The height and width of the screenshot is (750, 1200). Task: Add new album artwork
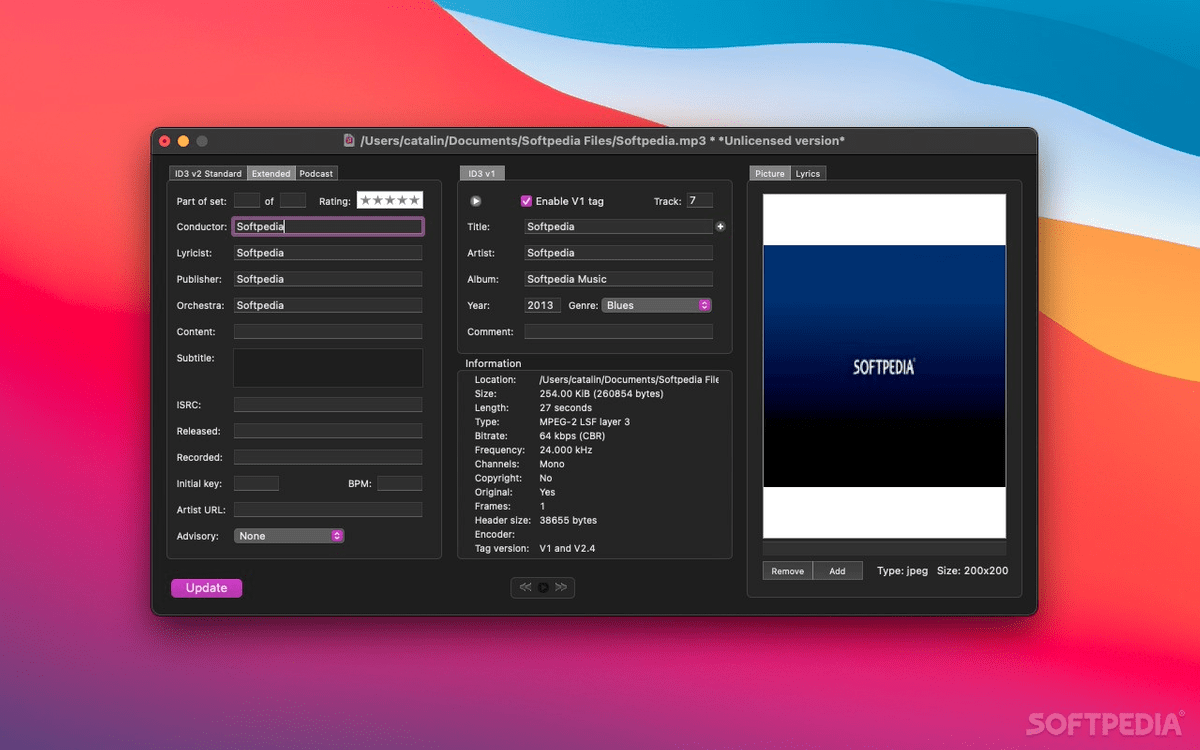pos(838,570)
